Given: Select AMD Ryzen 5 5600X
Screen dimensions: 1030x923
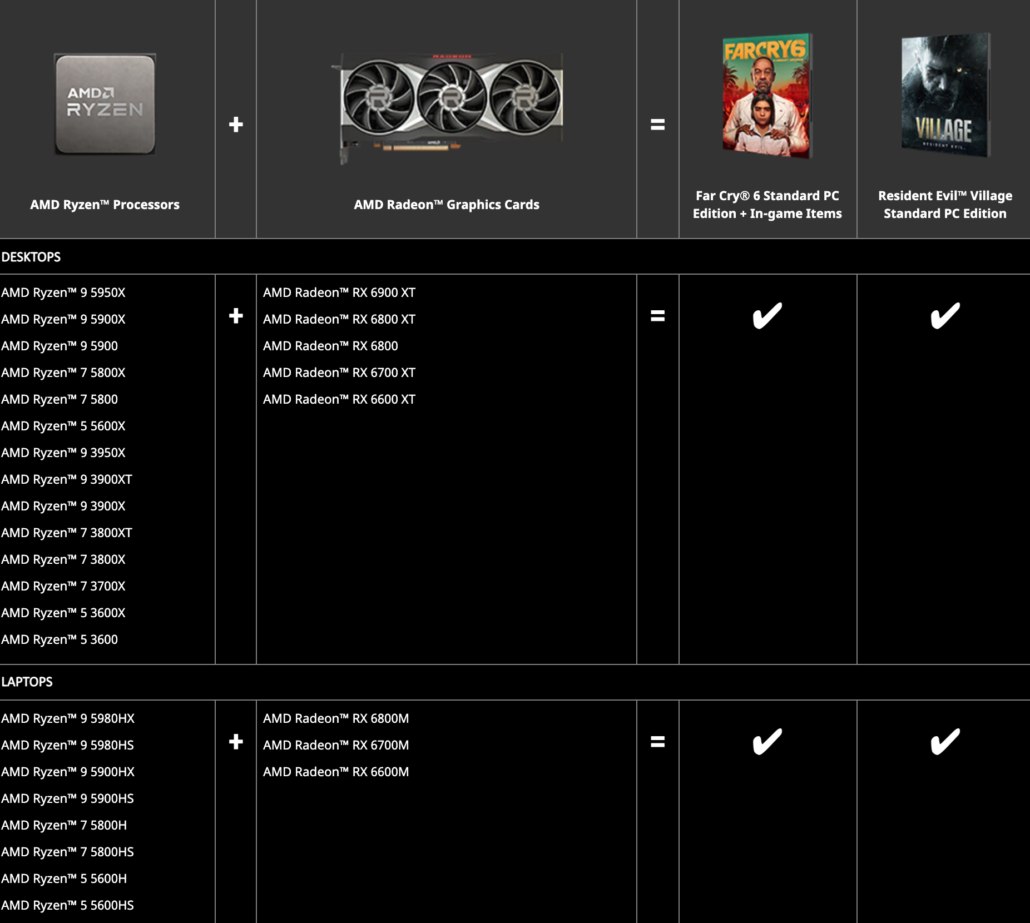Looking at the screenshot, I should tap(63, 426).
